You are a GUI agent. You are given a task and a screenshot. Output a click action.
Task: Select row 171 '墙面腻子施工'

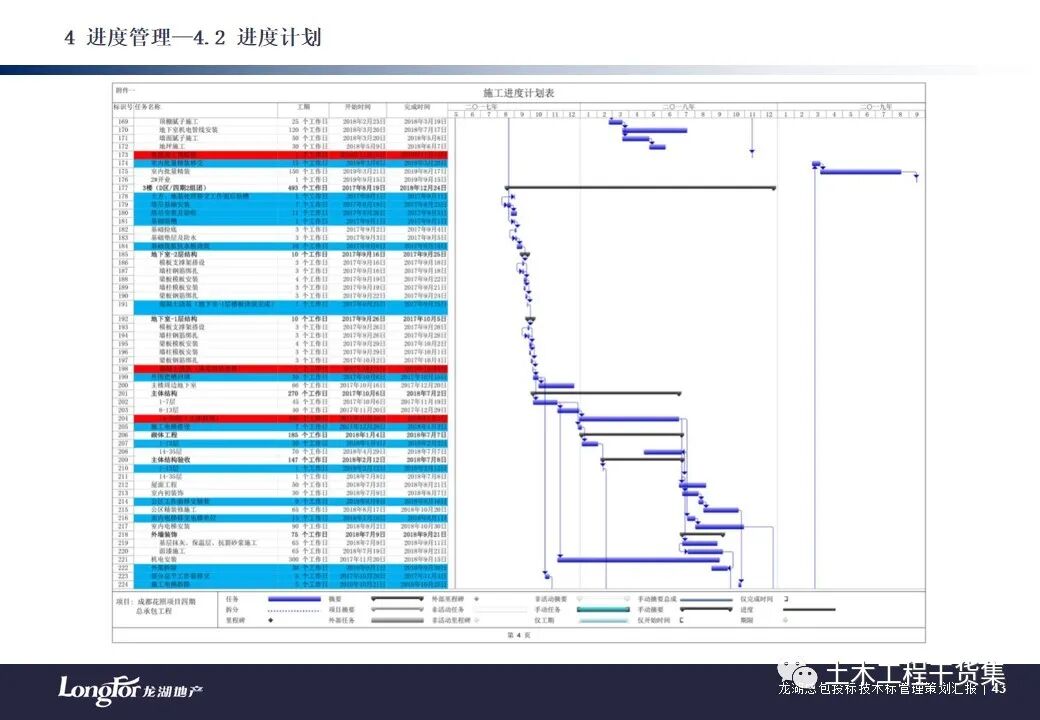click(281, 138)
